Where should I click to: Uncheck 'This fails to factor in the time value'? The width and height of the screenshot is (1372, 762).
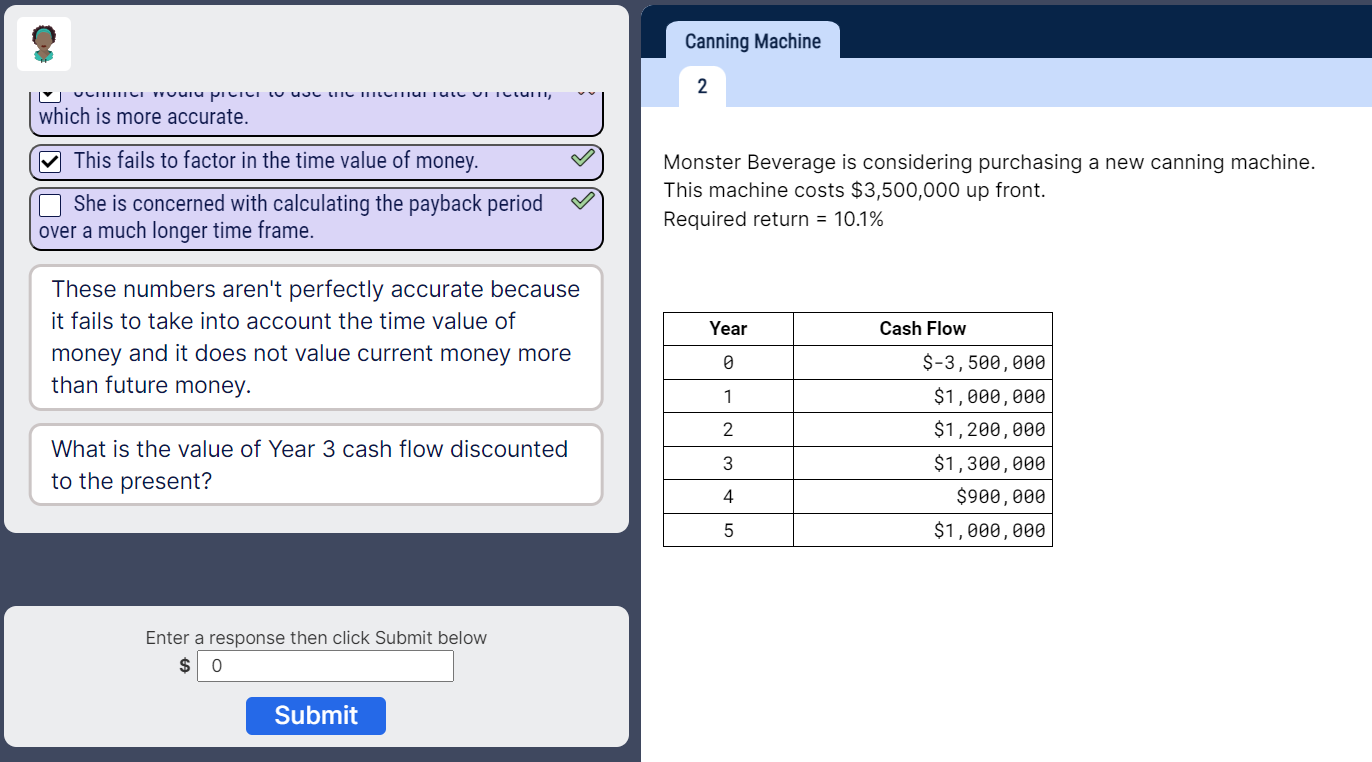(x=48, y=161)
